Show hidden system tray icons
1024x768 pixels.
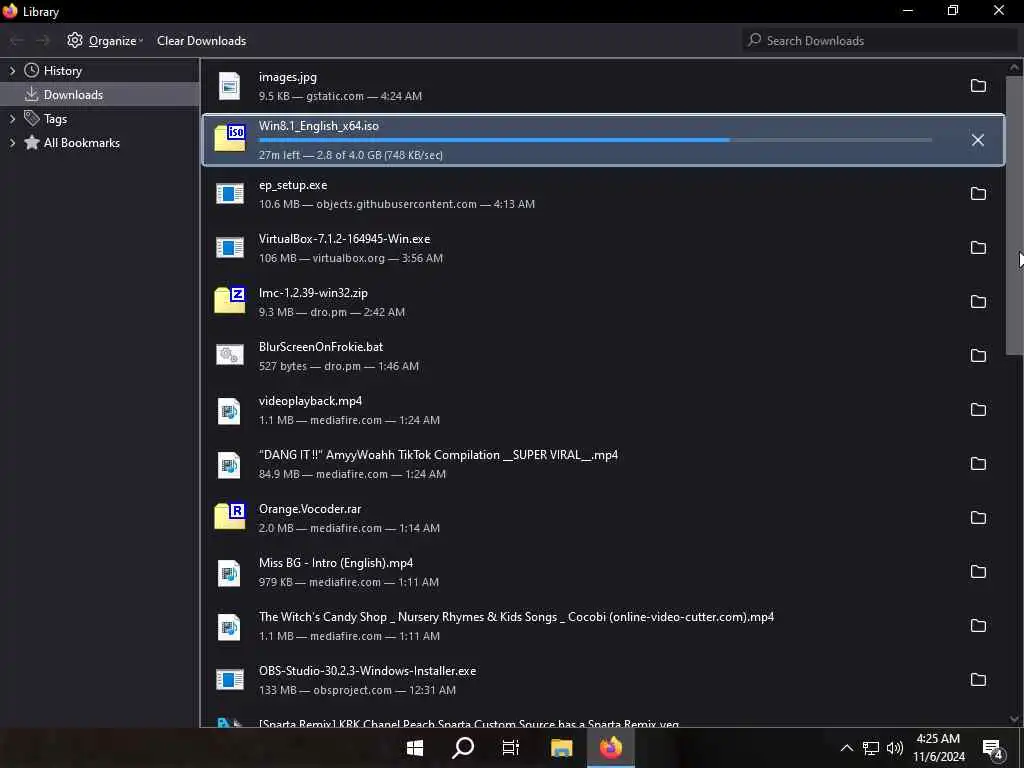click(846, 748)
